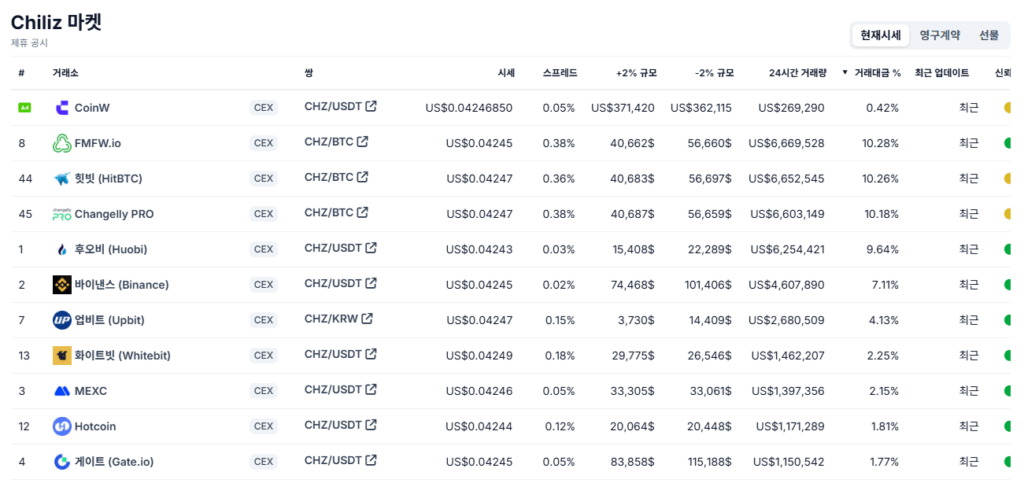
Task: Switch to the 영구계약 tab
Action: [x=940, y=35]
